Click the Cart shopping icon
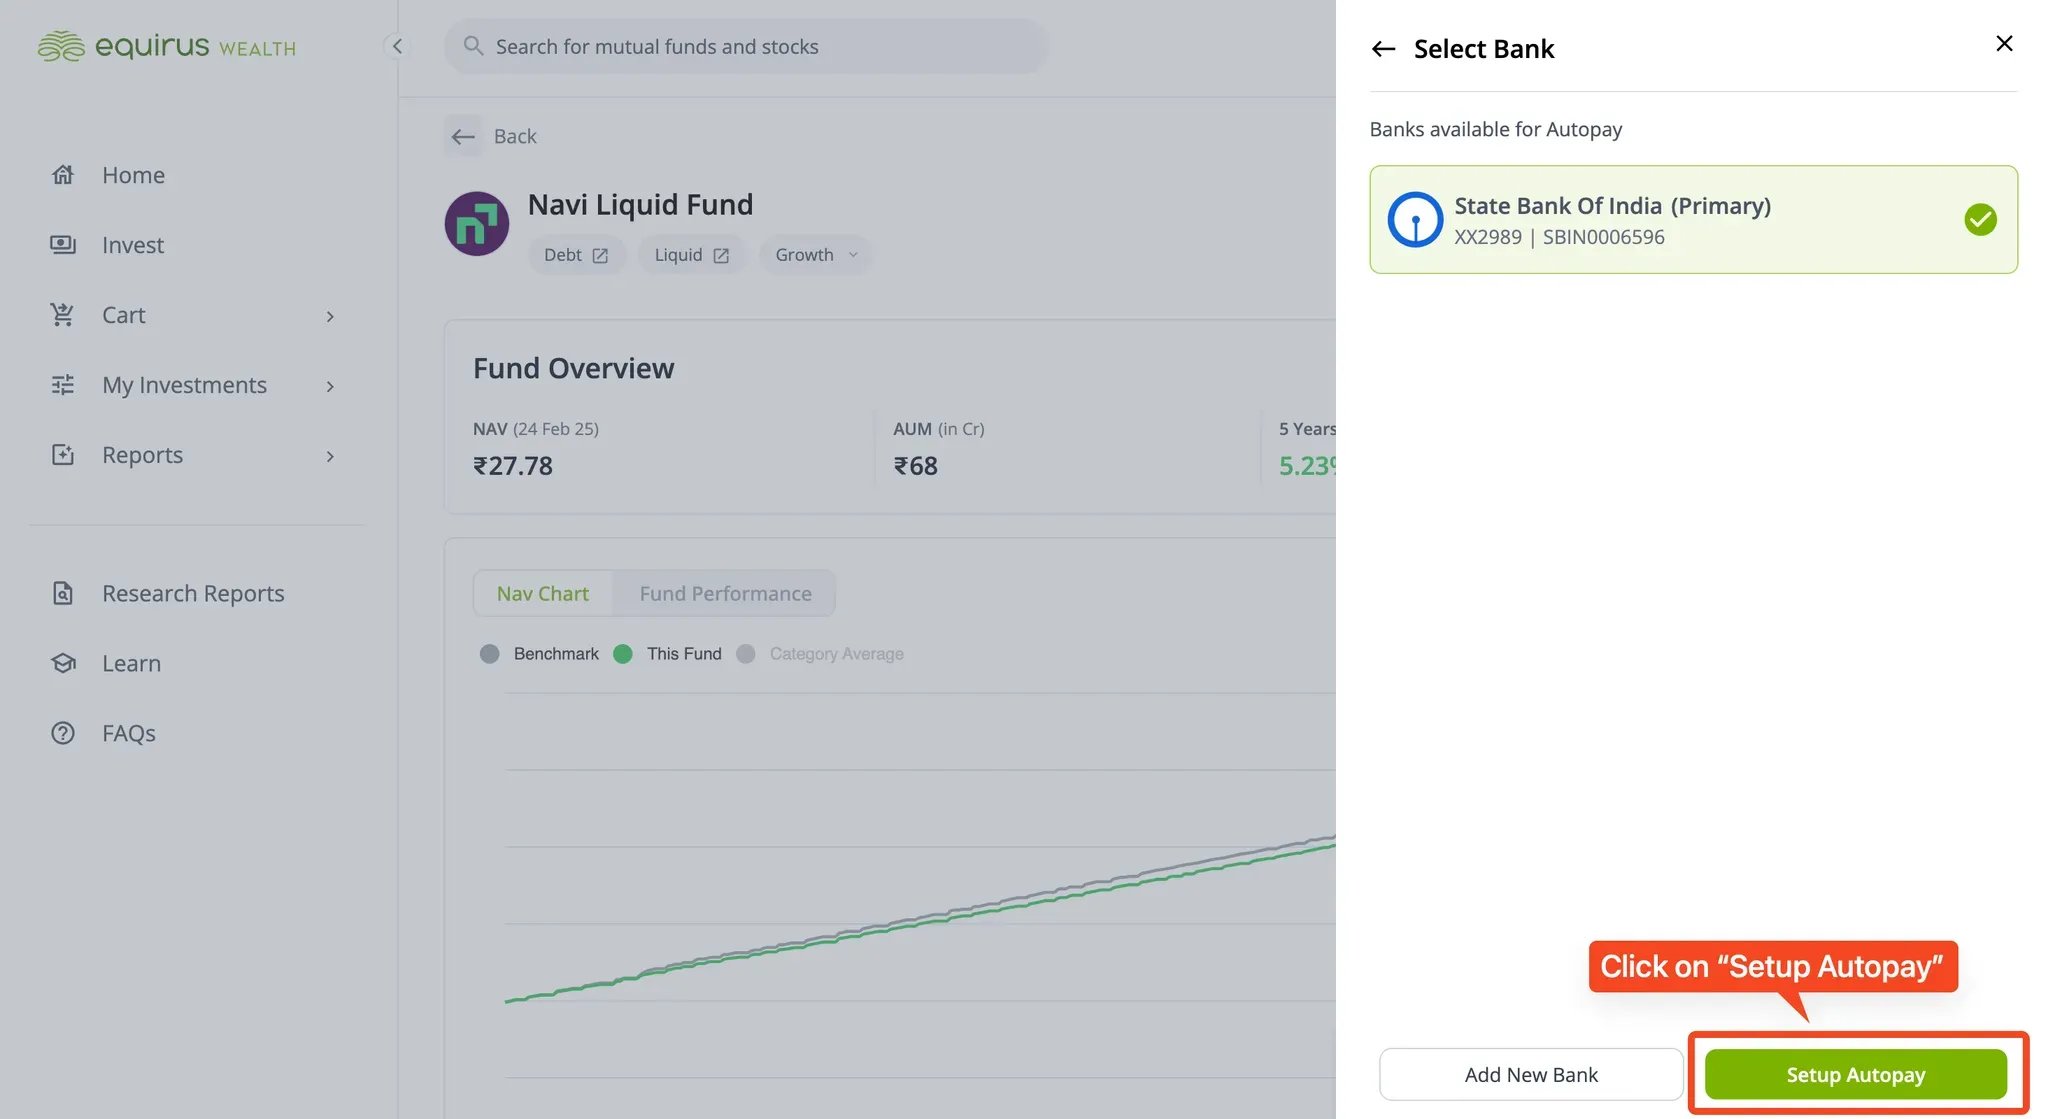 pos(63,315)
